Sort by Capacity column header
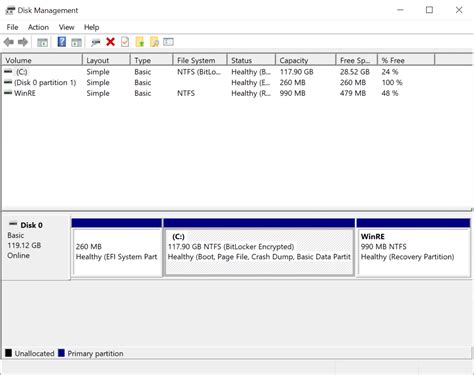Screen dimensions: 474x375 pyautogui.click(x=306, y=60)
